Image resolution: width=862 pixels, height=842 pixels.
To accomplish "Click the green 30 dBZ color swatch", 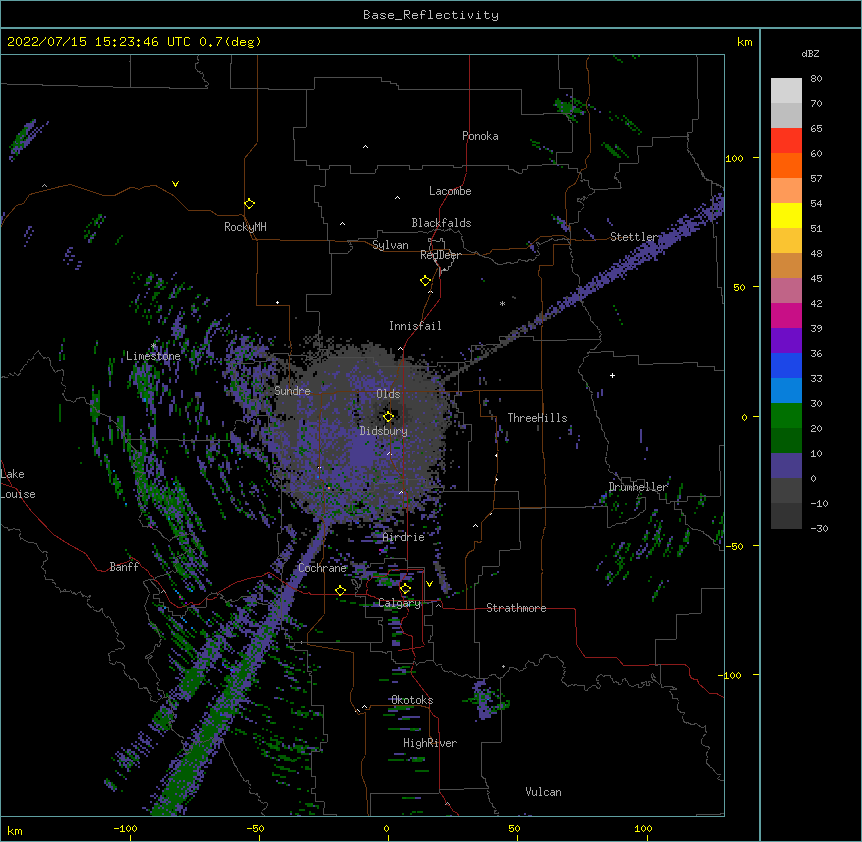I will tap(786, 416).
